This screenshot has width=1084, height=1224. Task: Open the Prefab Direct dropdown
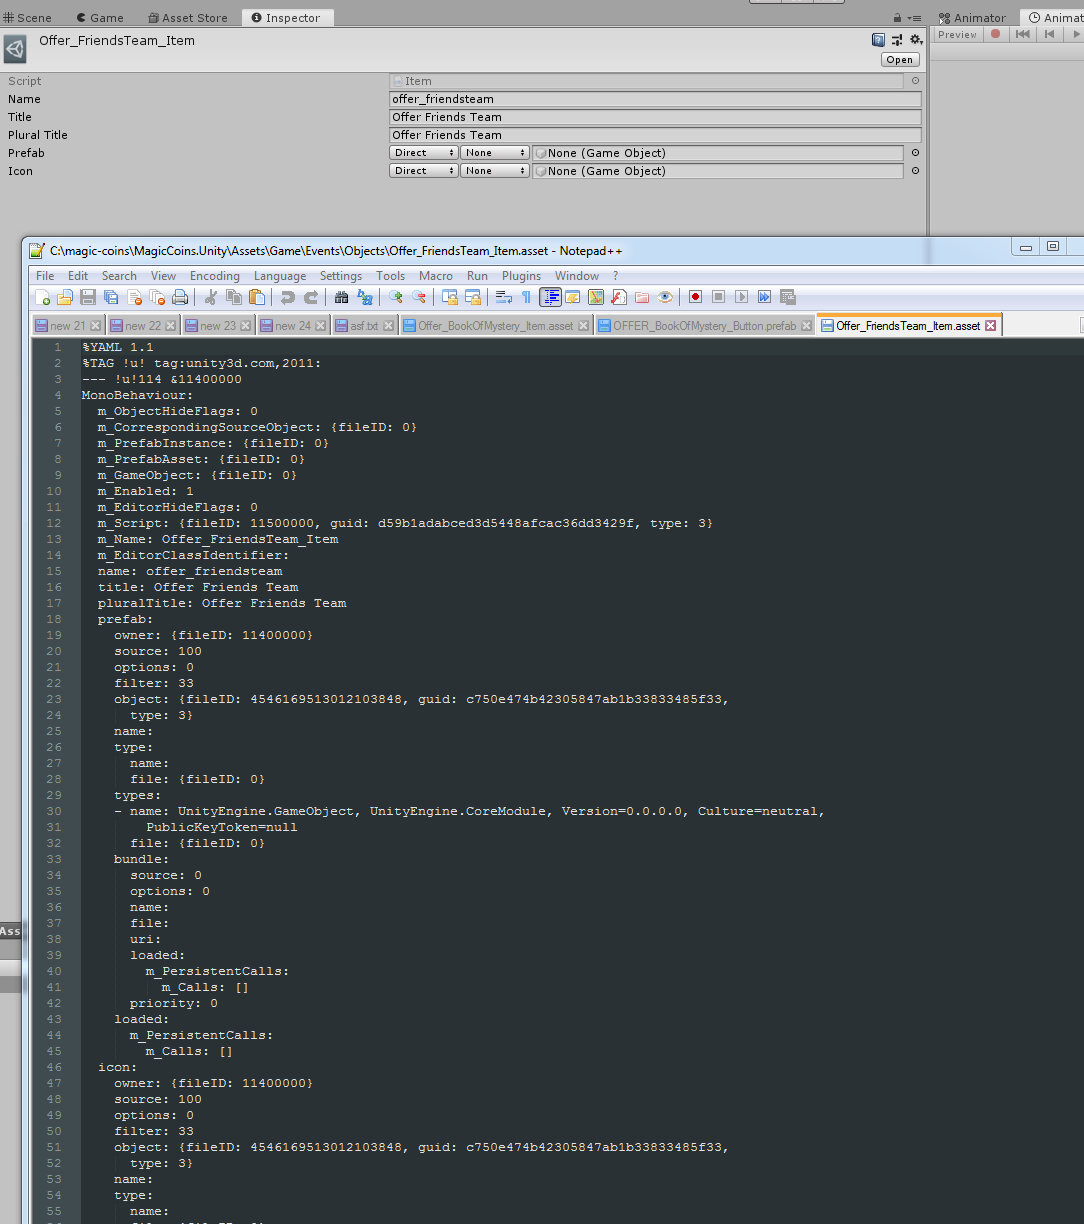tap(424, 153)
